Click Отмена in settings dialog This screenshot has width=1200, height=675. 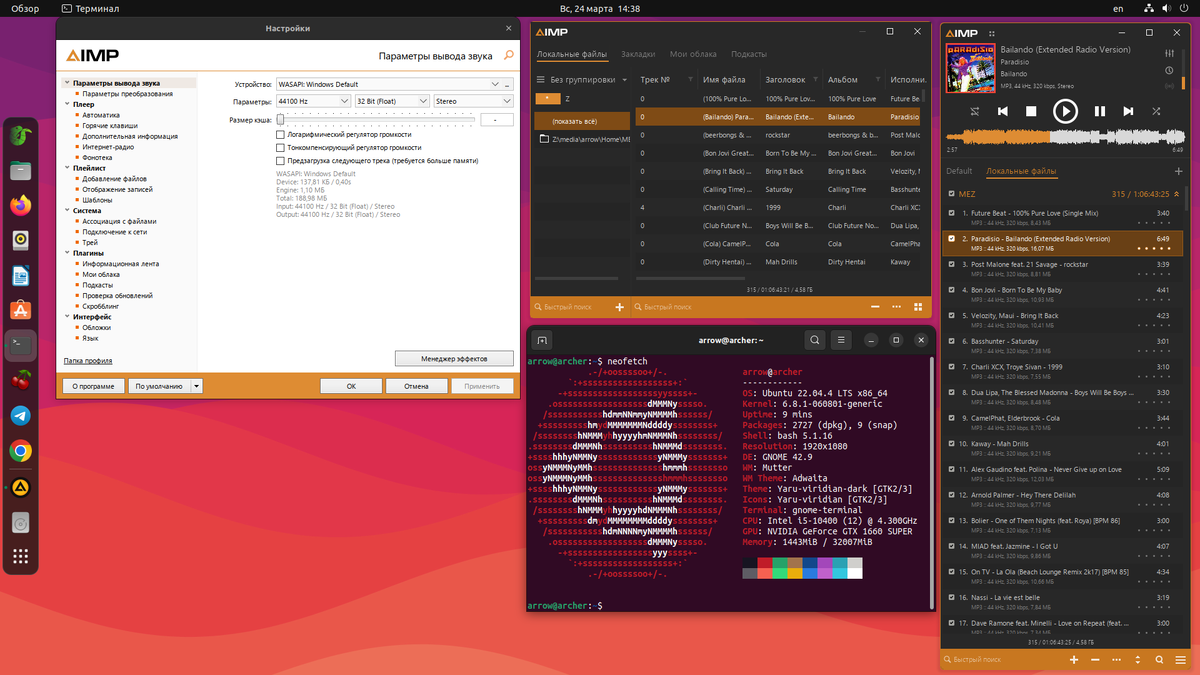click(x=417, y=385)
